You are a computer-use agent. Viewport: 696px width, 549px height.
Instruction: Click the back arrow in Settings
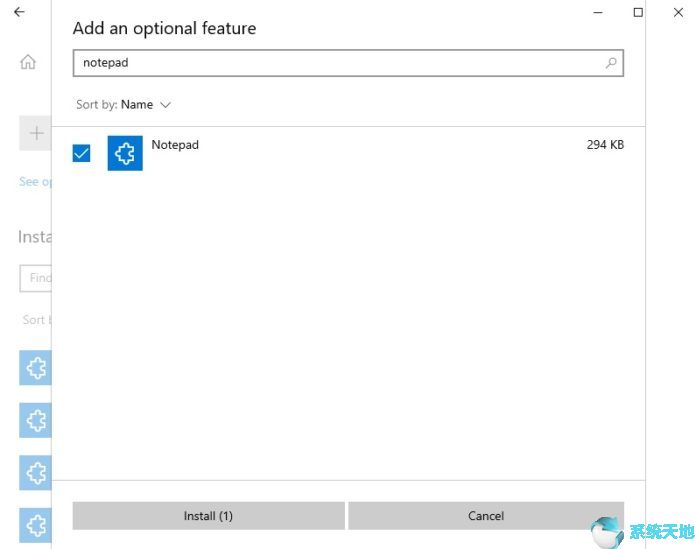pos(19,12)
